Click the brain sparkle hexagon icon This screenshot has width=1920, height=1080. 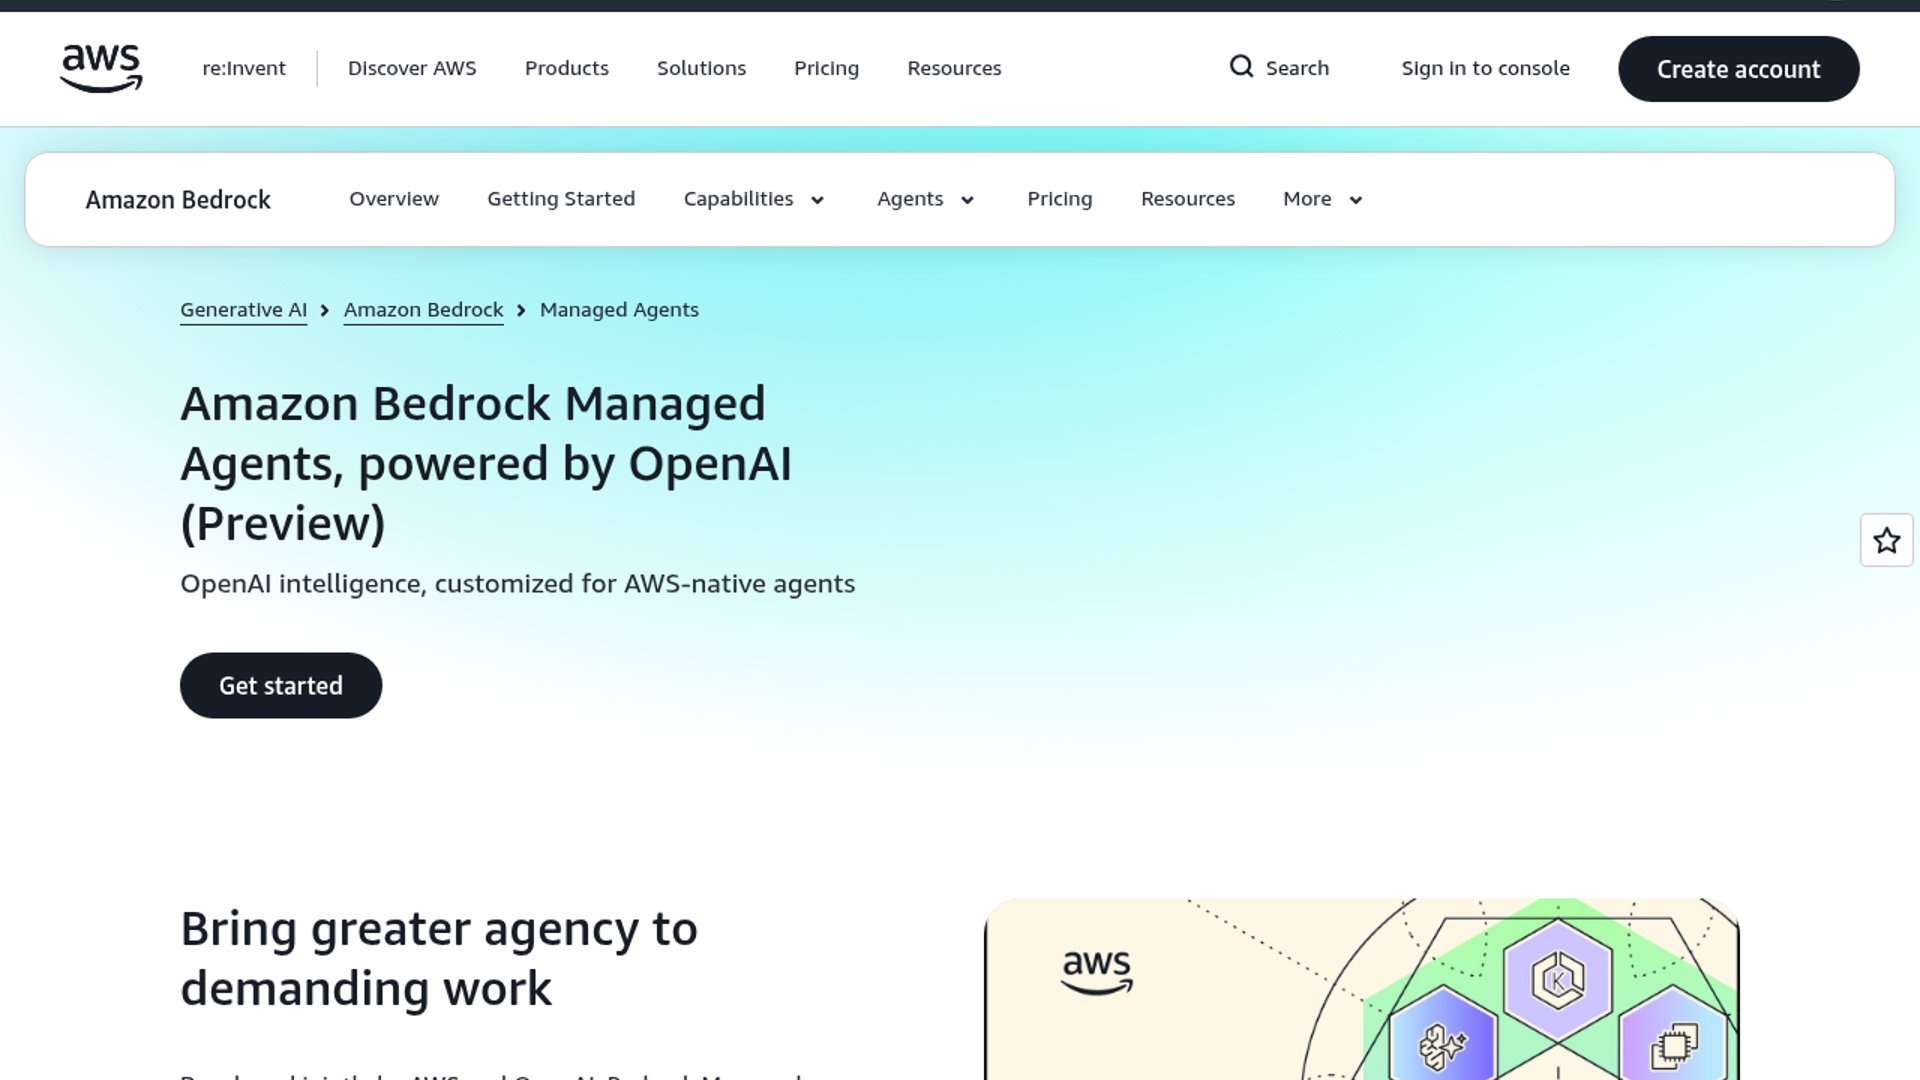click(x=1443, y=1040)
